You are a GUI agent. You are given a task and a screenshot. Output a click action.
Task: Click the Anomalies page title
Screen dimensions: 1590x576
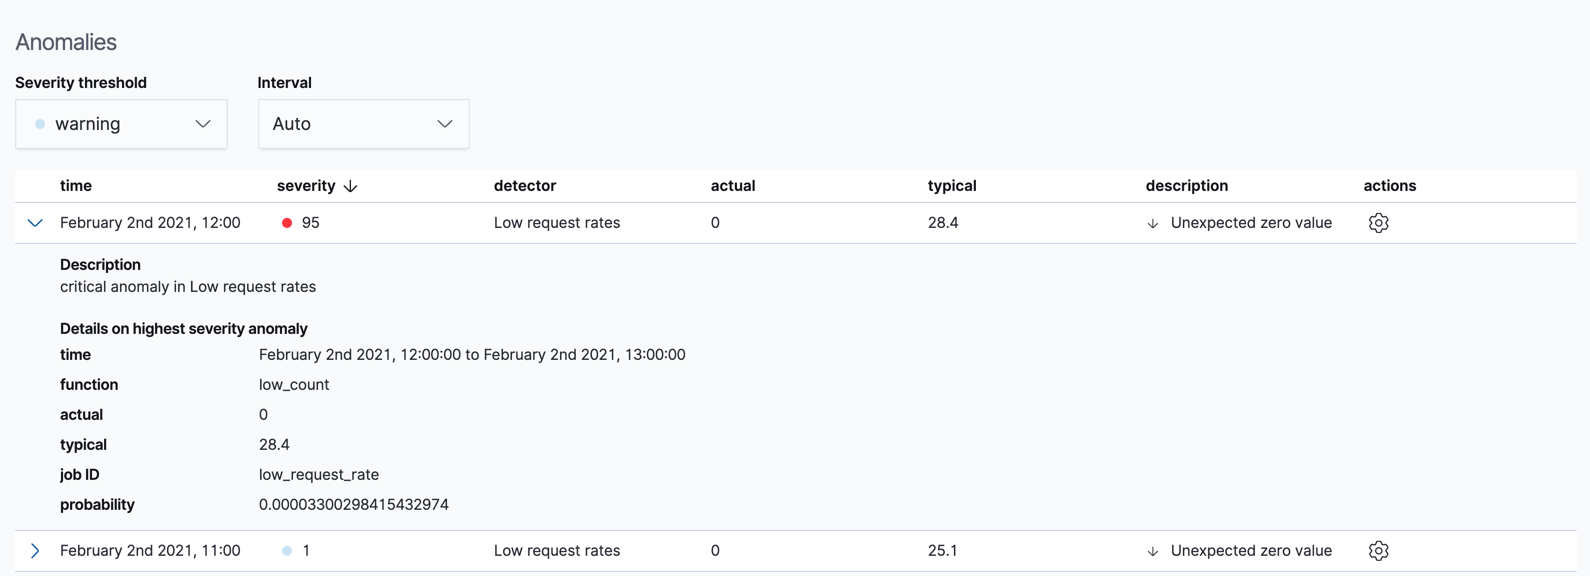[66, 42]
